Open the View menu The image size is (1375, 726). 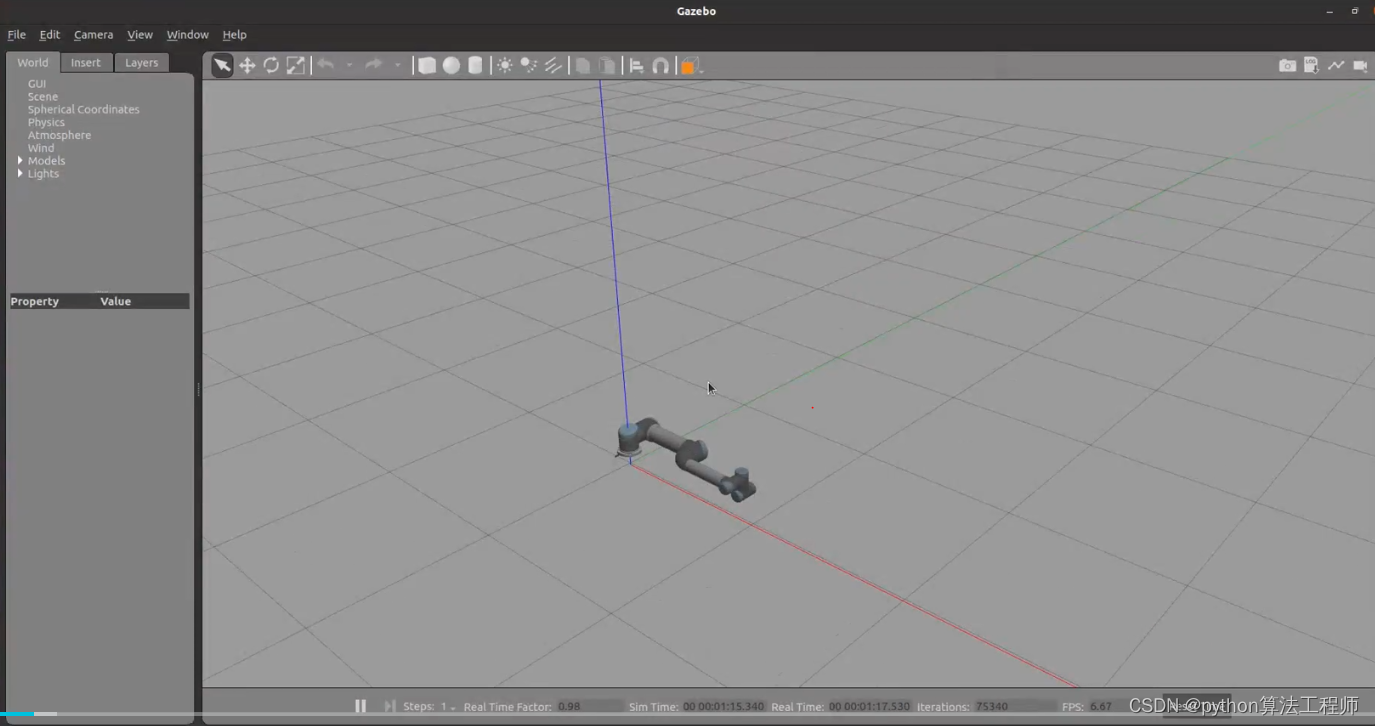[140, 34]
